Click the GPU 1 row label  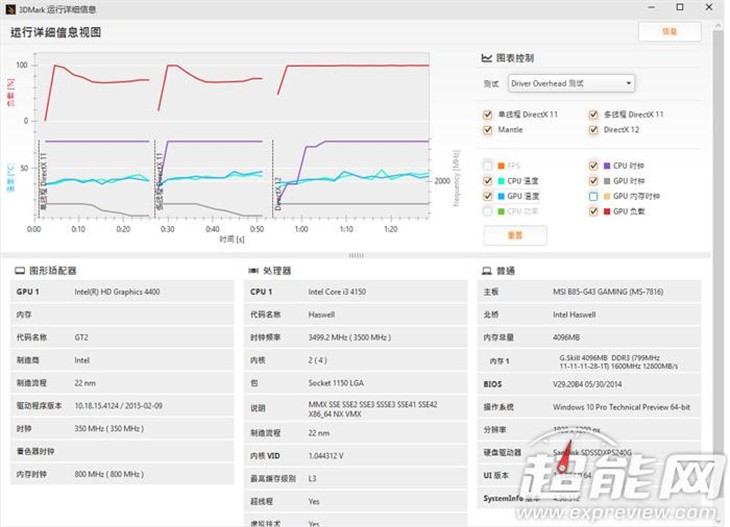[x=27, y=292]
